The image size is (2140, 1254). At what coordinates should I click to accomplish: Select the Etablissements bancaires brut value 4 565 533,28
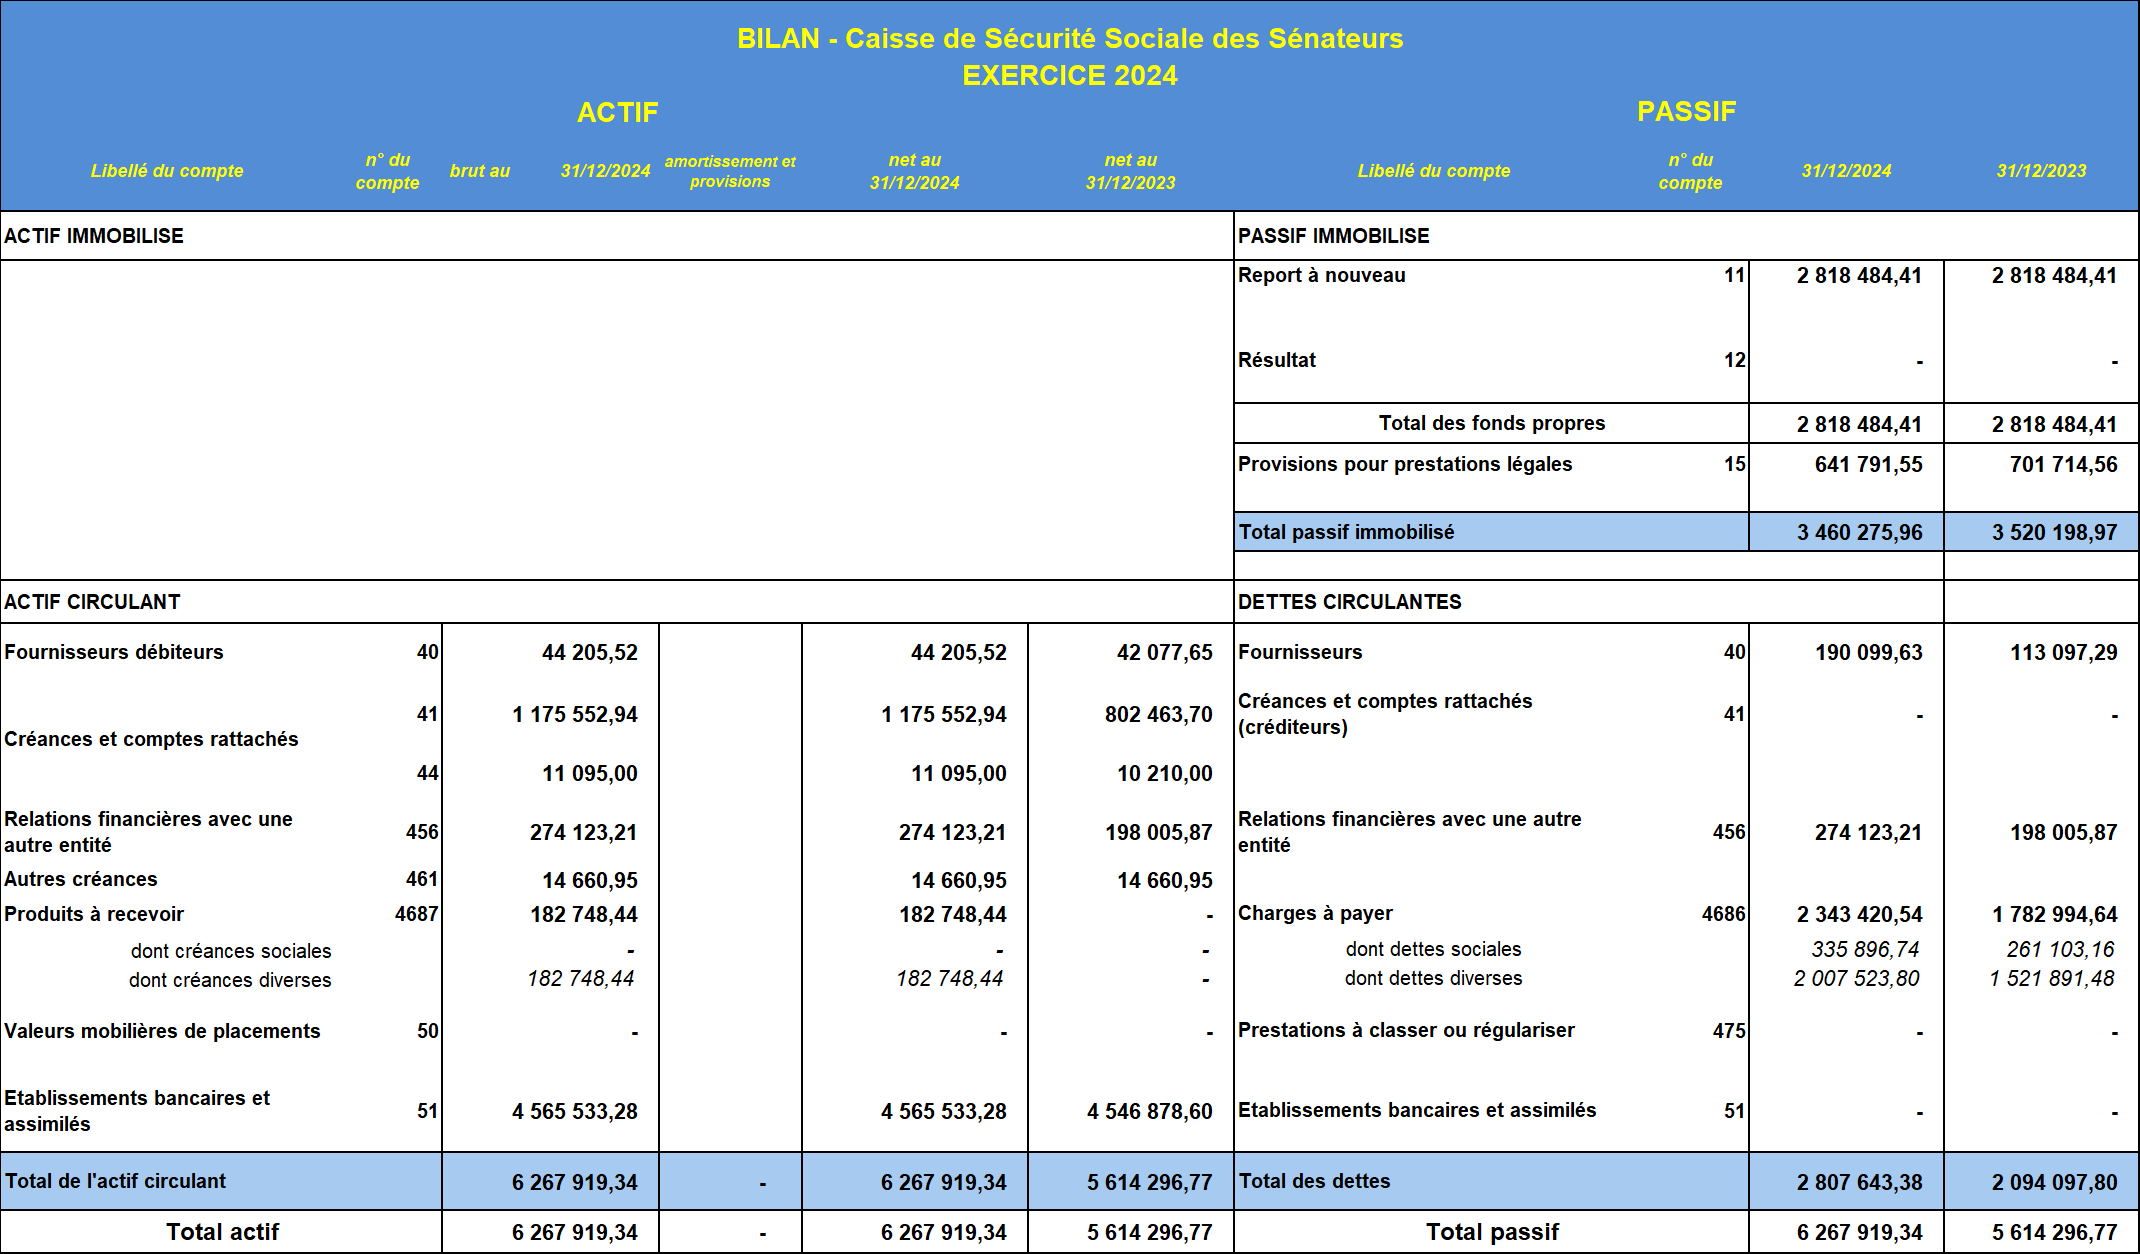(x=574, y=1112)
